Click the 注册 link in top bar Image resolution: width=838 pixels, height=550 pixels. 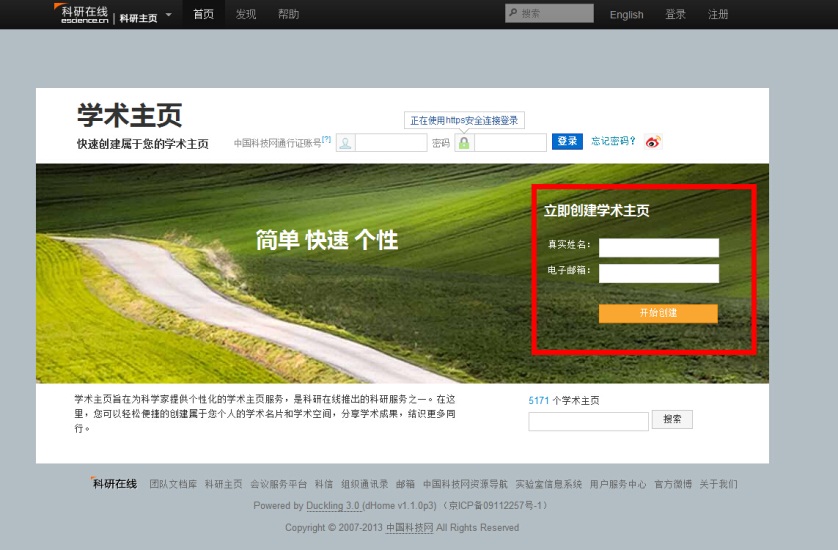[x=718, y=15]
